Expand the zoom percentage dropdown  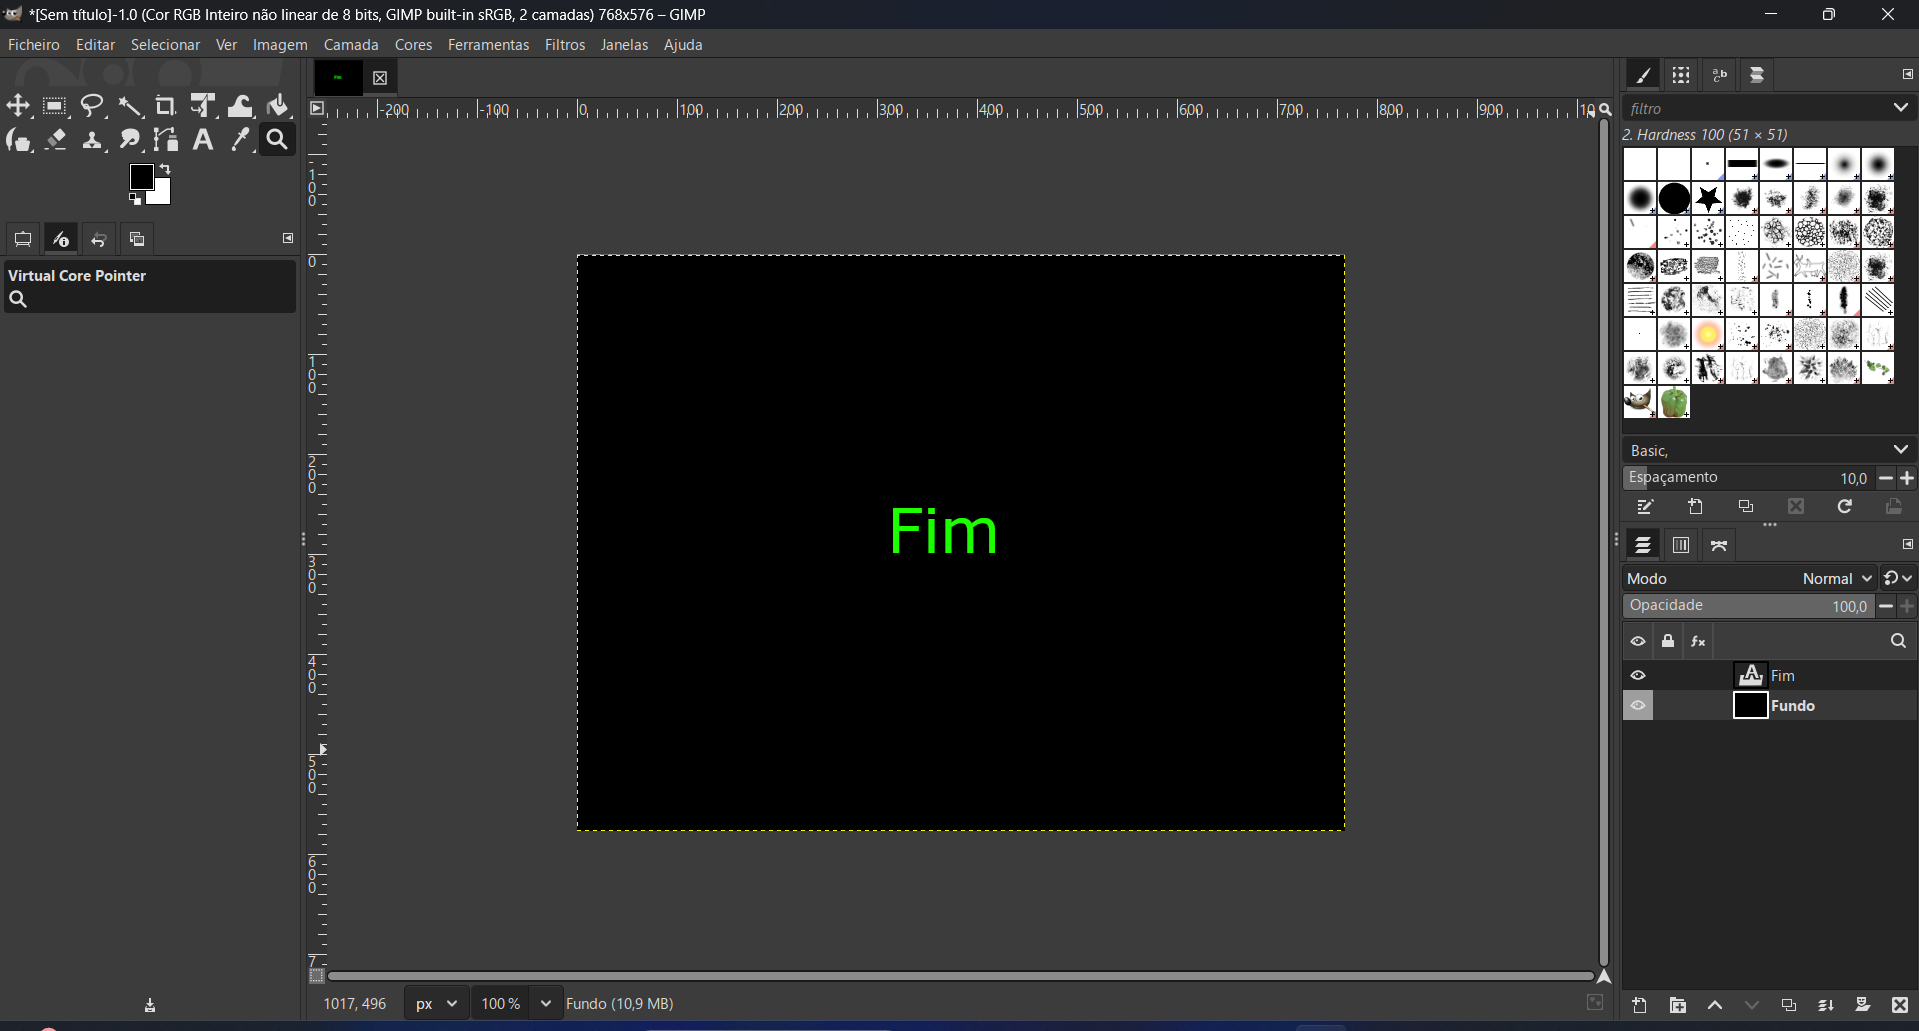545,1003
